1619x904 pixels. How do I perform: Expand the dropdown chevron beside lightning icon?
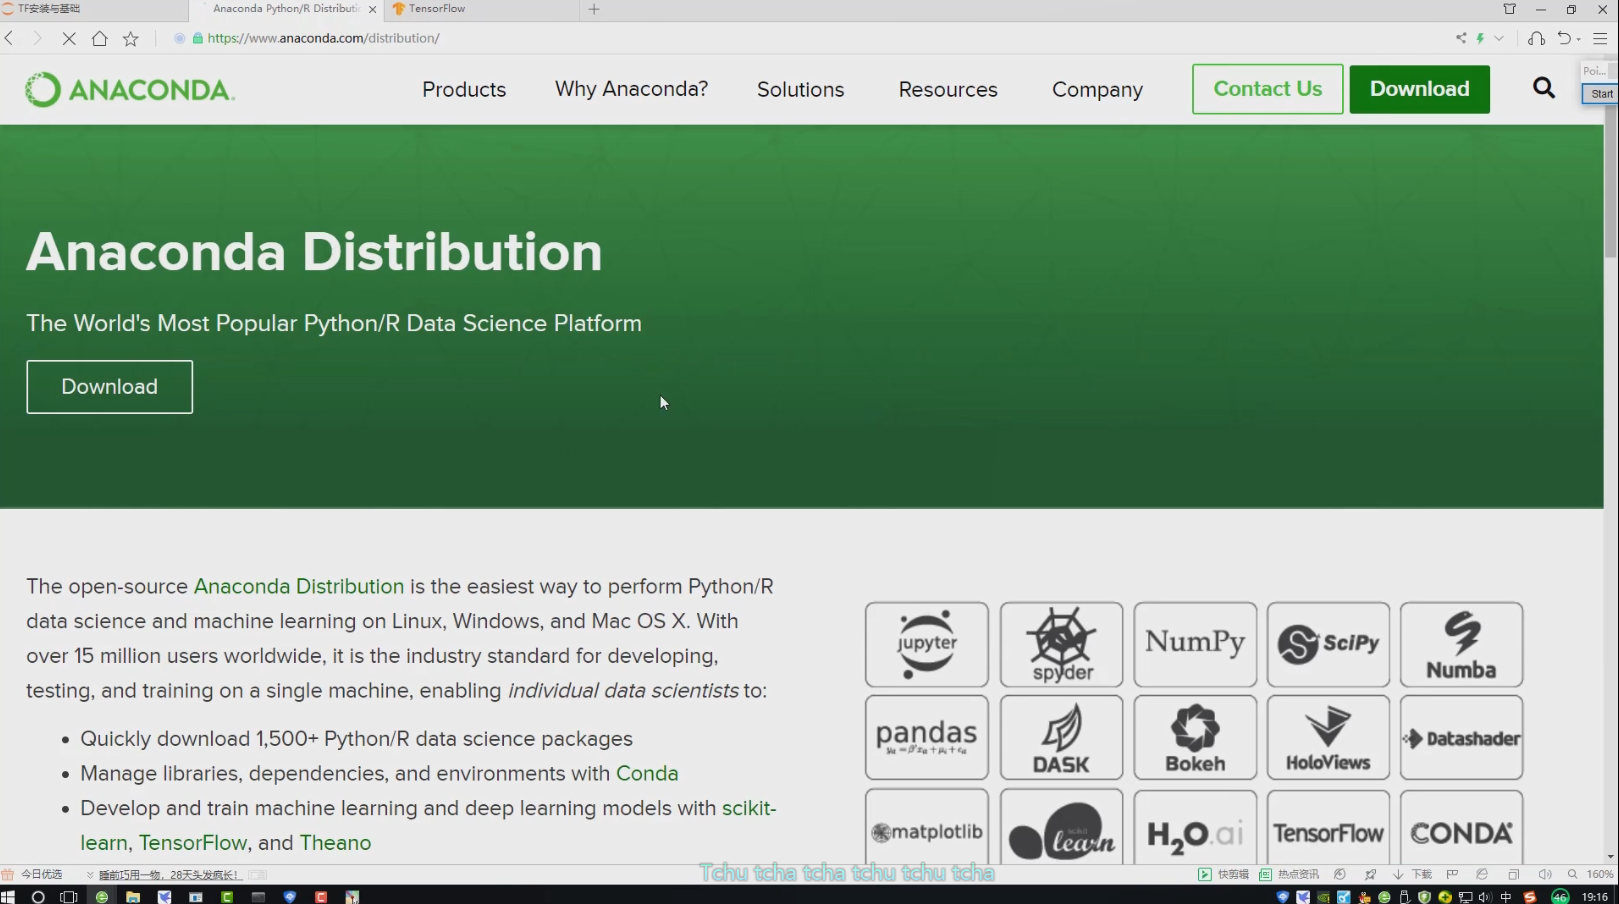[x=1498, y=38]
